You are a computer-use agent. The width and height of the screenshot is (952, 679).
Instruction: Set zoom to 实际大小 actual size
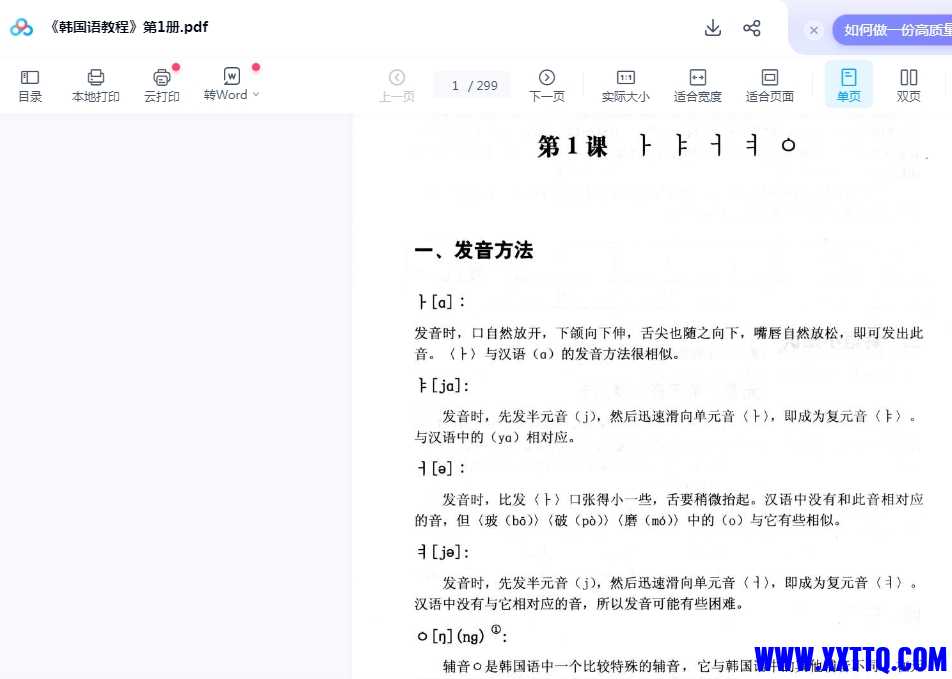tap(625, 86)
